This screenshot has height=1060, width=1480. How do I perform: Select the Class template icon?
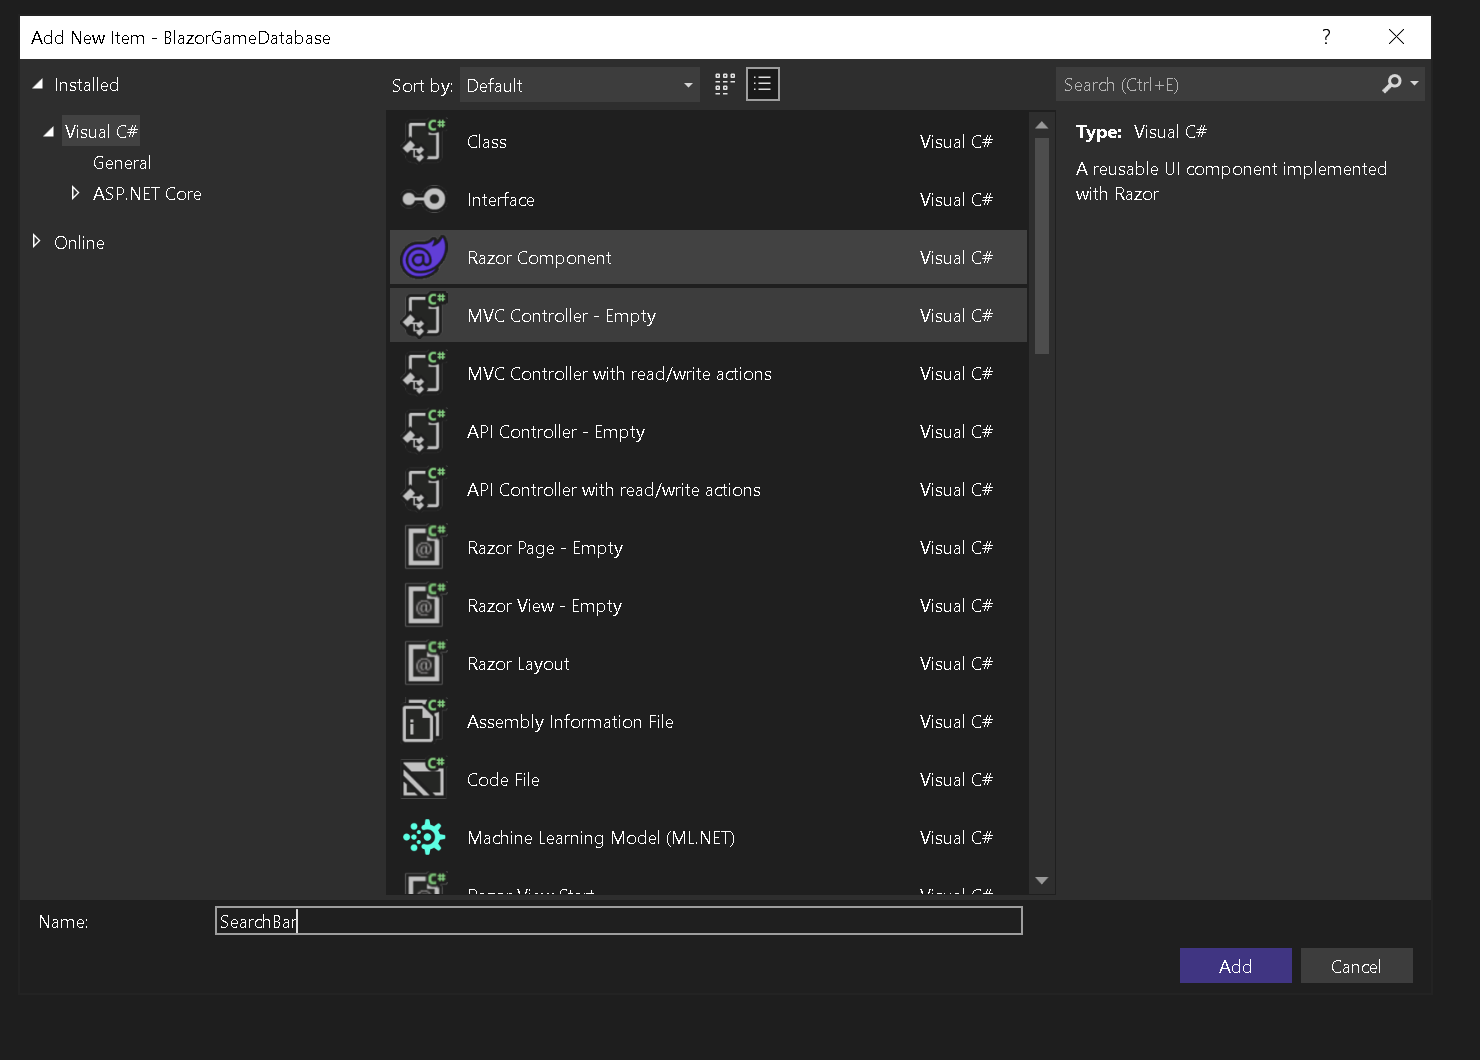click(x=423, y=141)
